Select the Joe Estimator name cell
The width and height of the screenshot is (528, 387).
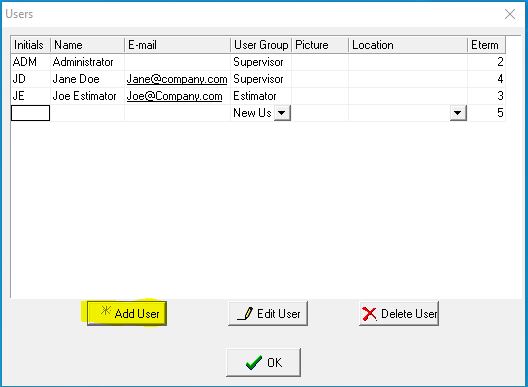point(87,96)
